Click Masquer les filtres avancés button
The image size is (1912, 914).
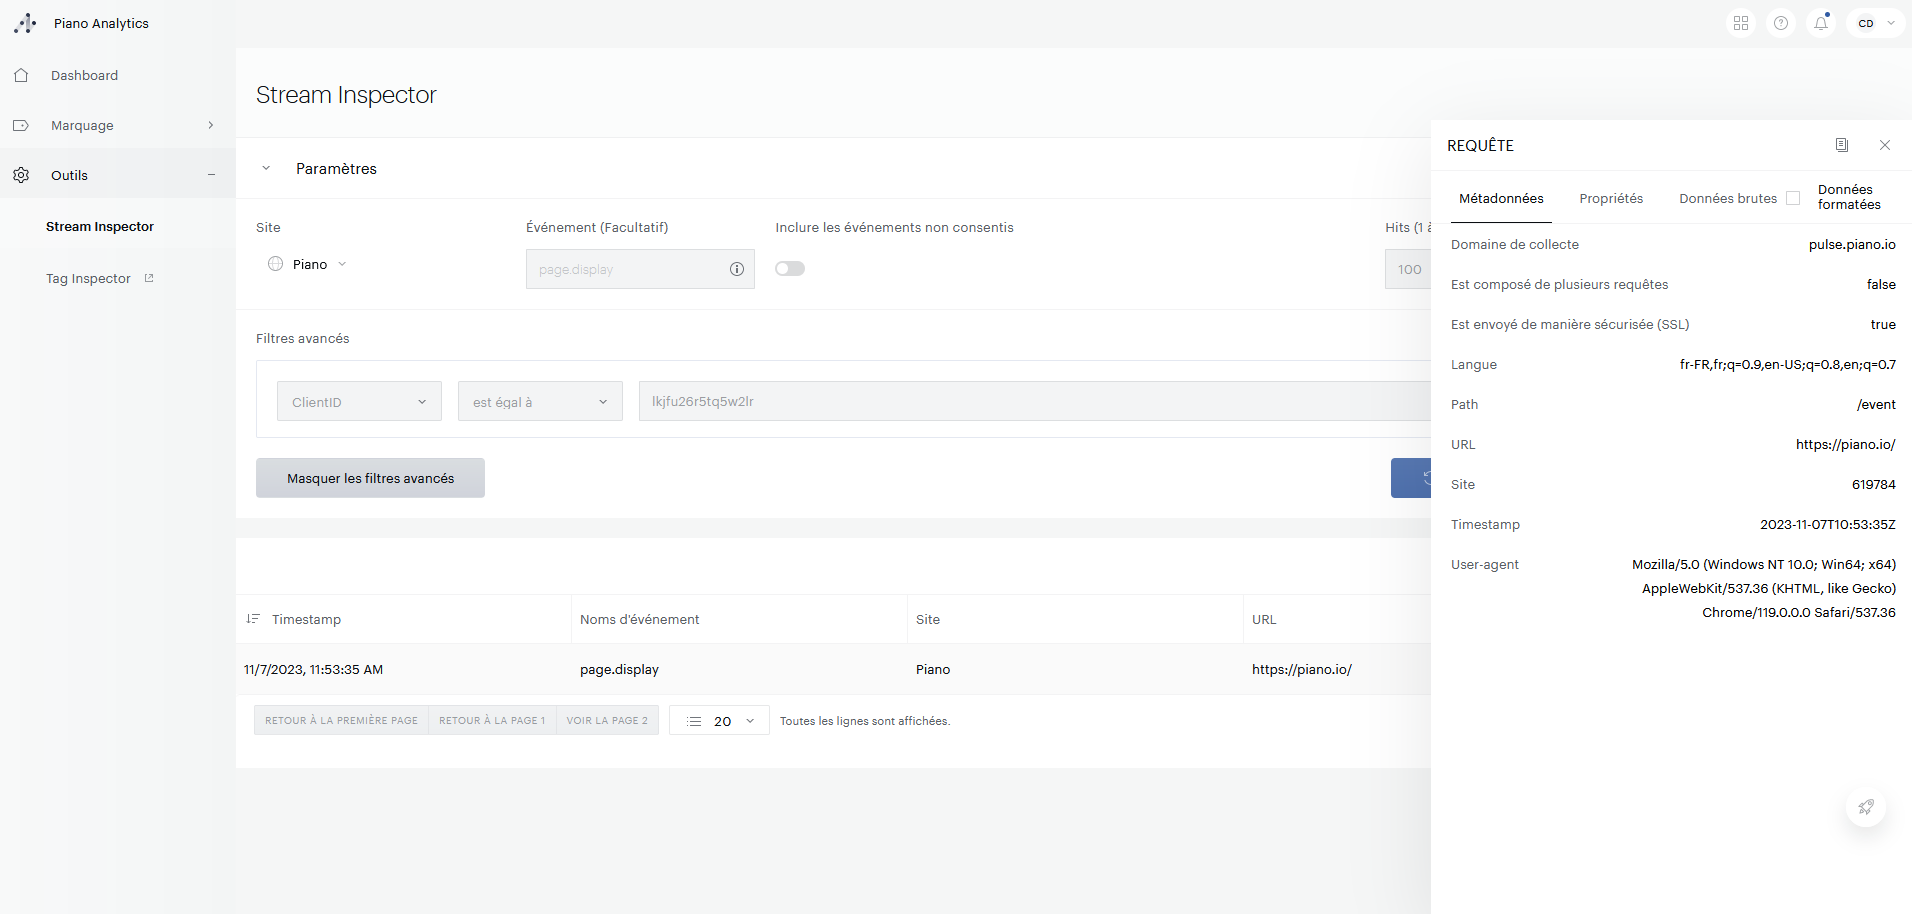click(370, 478)
